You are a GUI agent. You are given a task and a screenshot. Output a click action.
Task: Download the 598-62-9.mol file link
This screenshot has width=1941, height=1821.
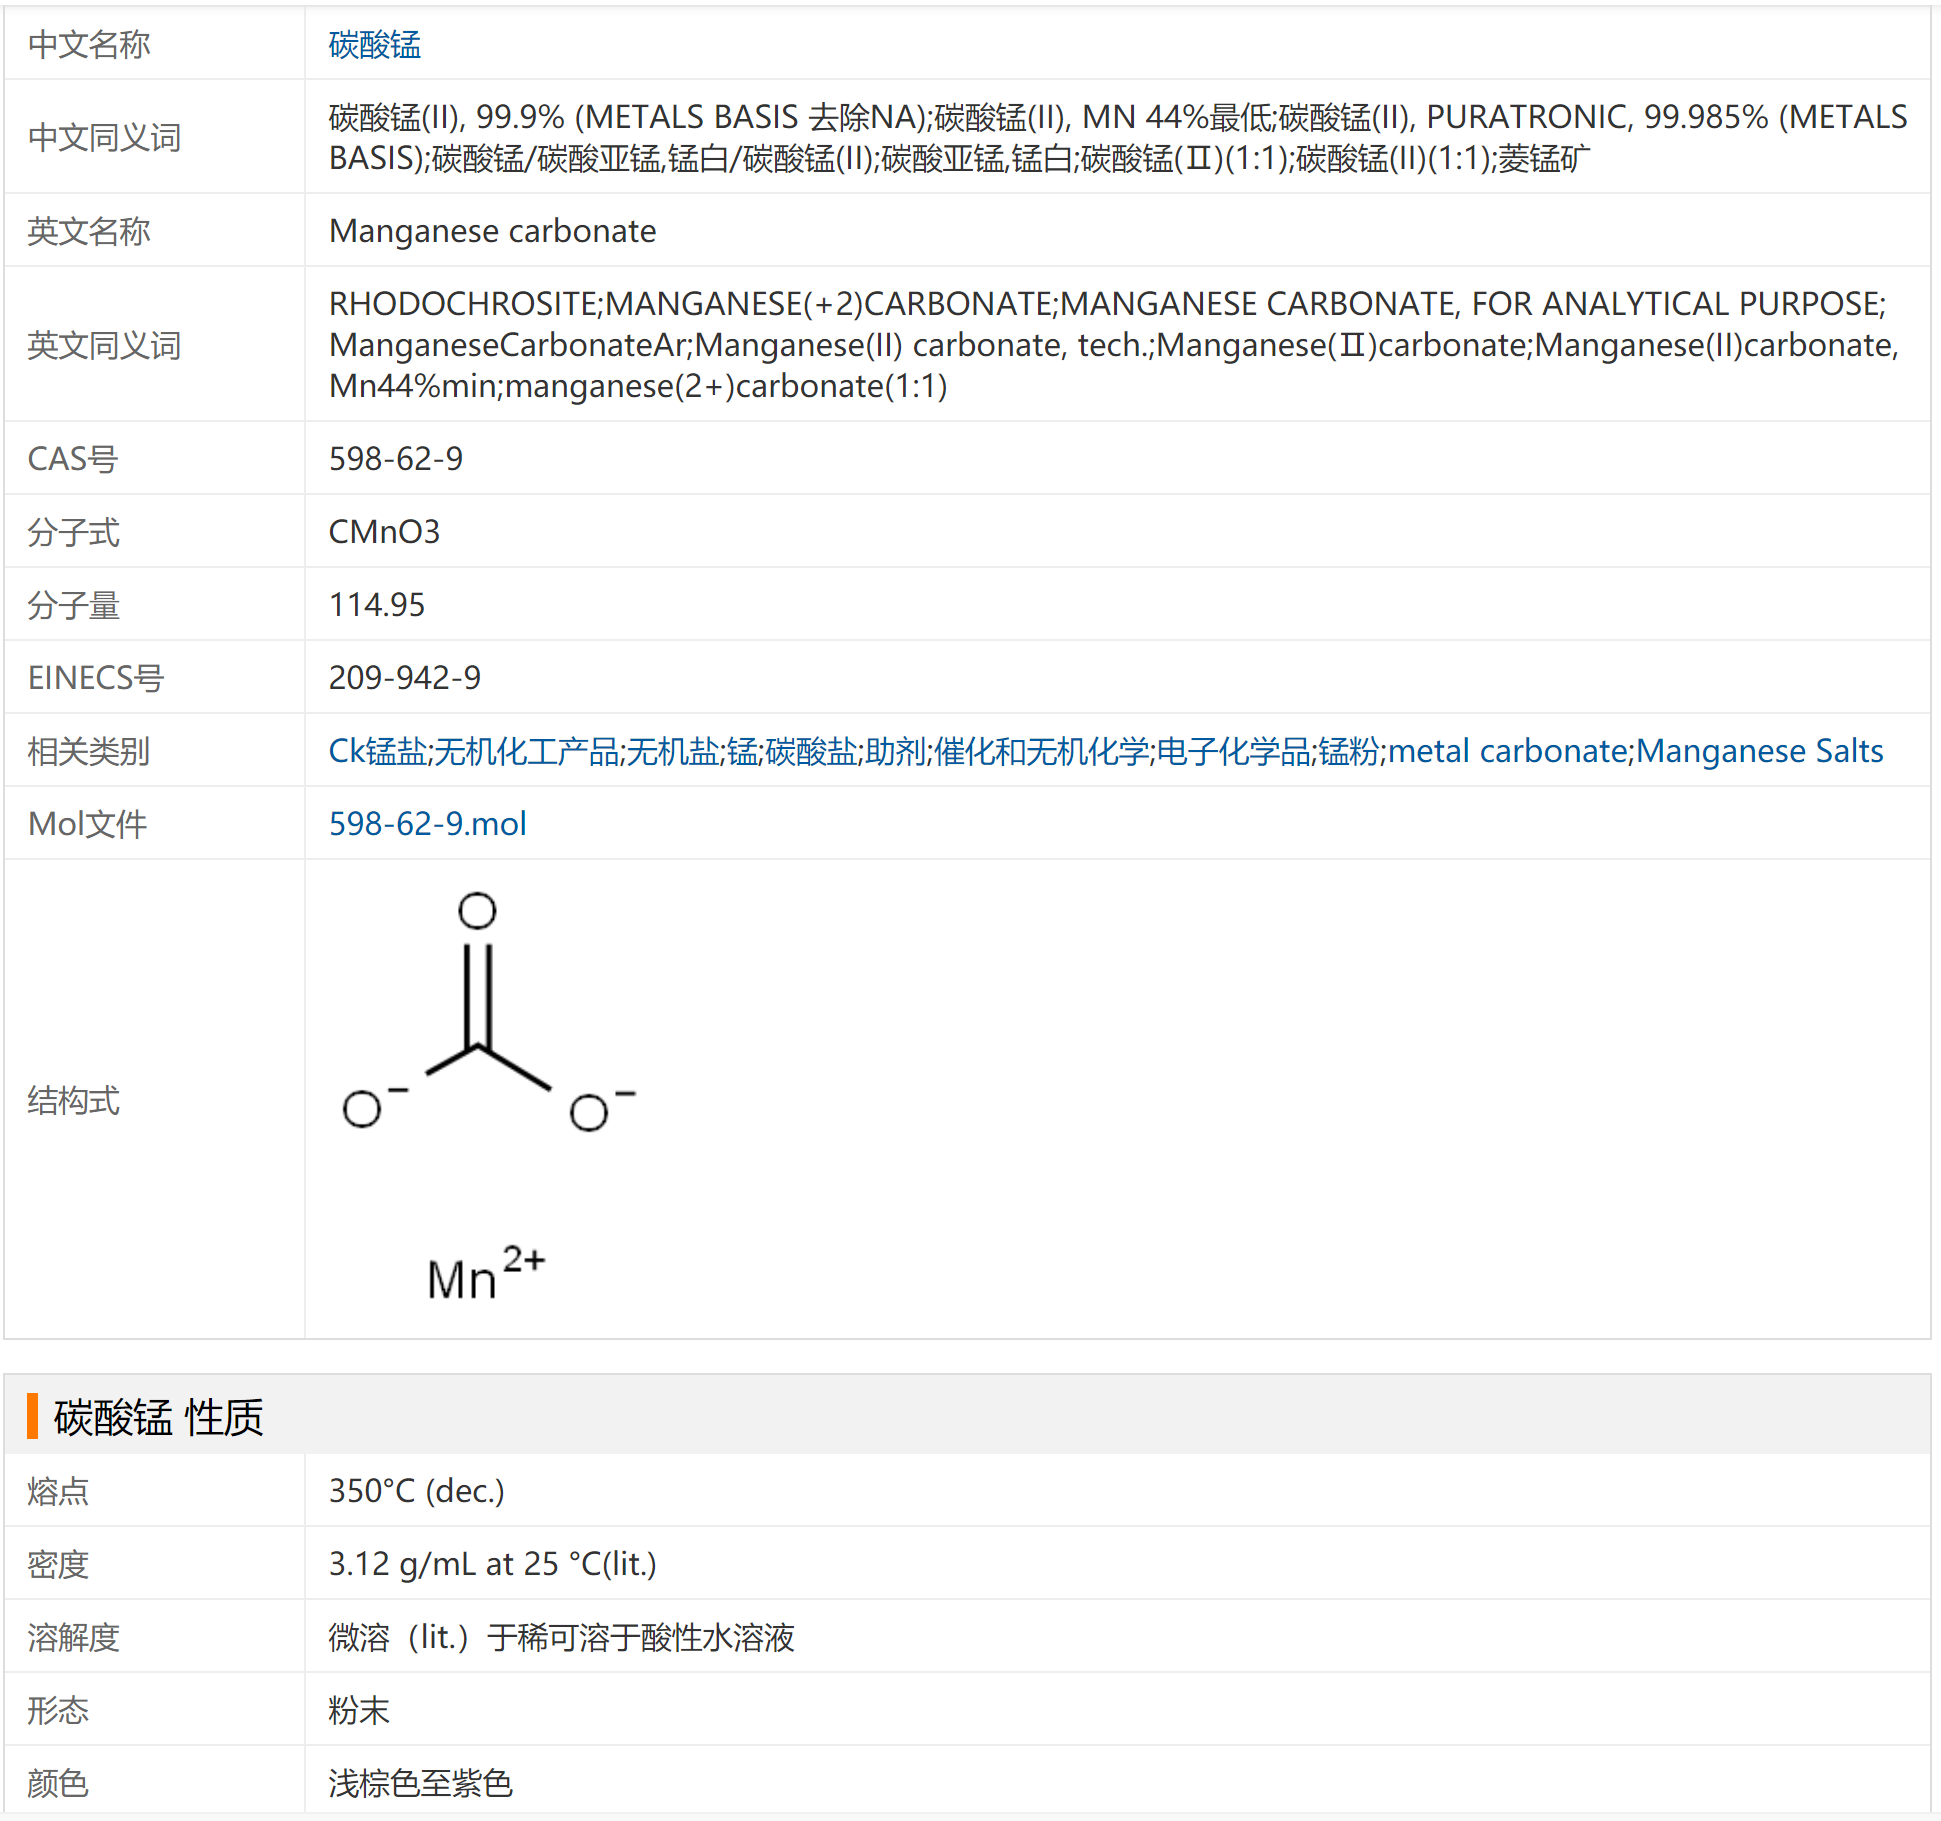click(427, 823)
